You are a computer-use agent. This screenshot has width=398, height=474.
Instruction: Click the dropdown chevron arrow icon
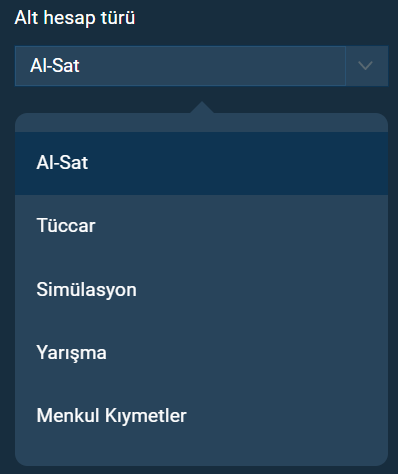365,66
